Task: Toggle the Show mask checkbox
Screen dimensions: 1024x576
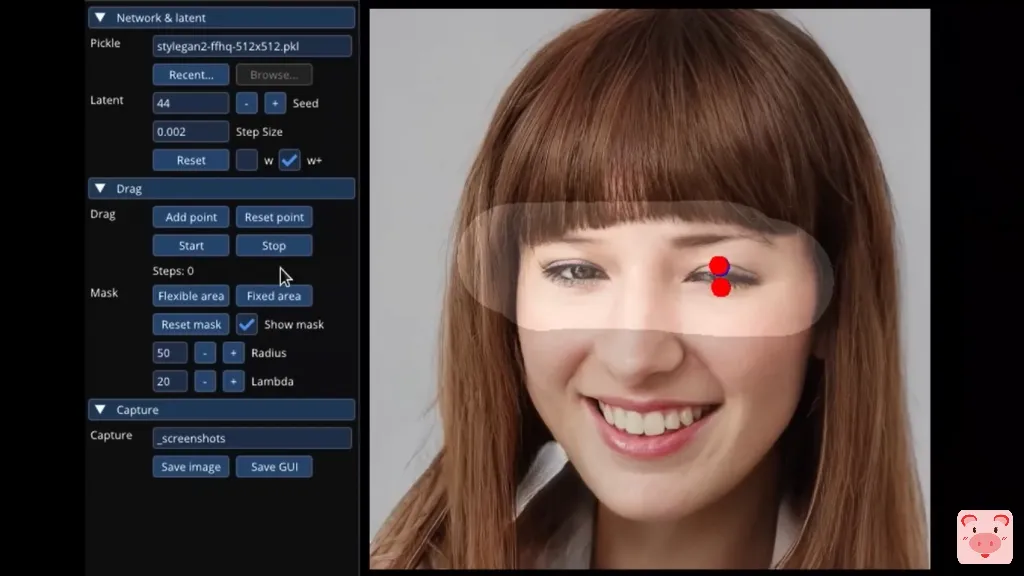Action: point(246,325)
